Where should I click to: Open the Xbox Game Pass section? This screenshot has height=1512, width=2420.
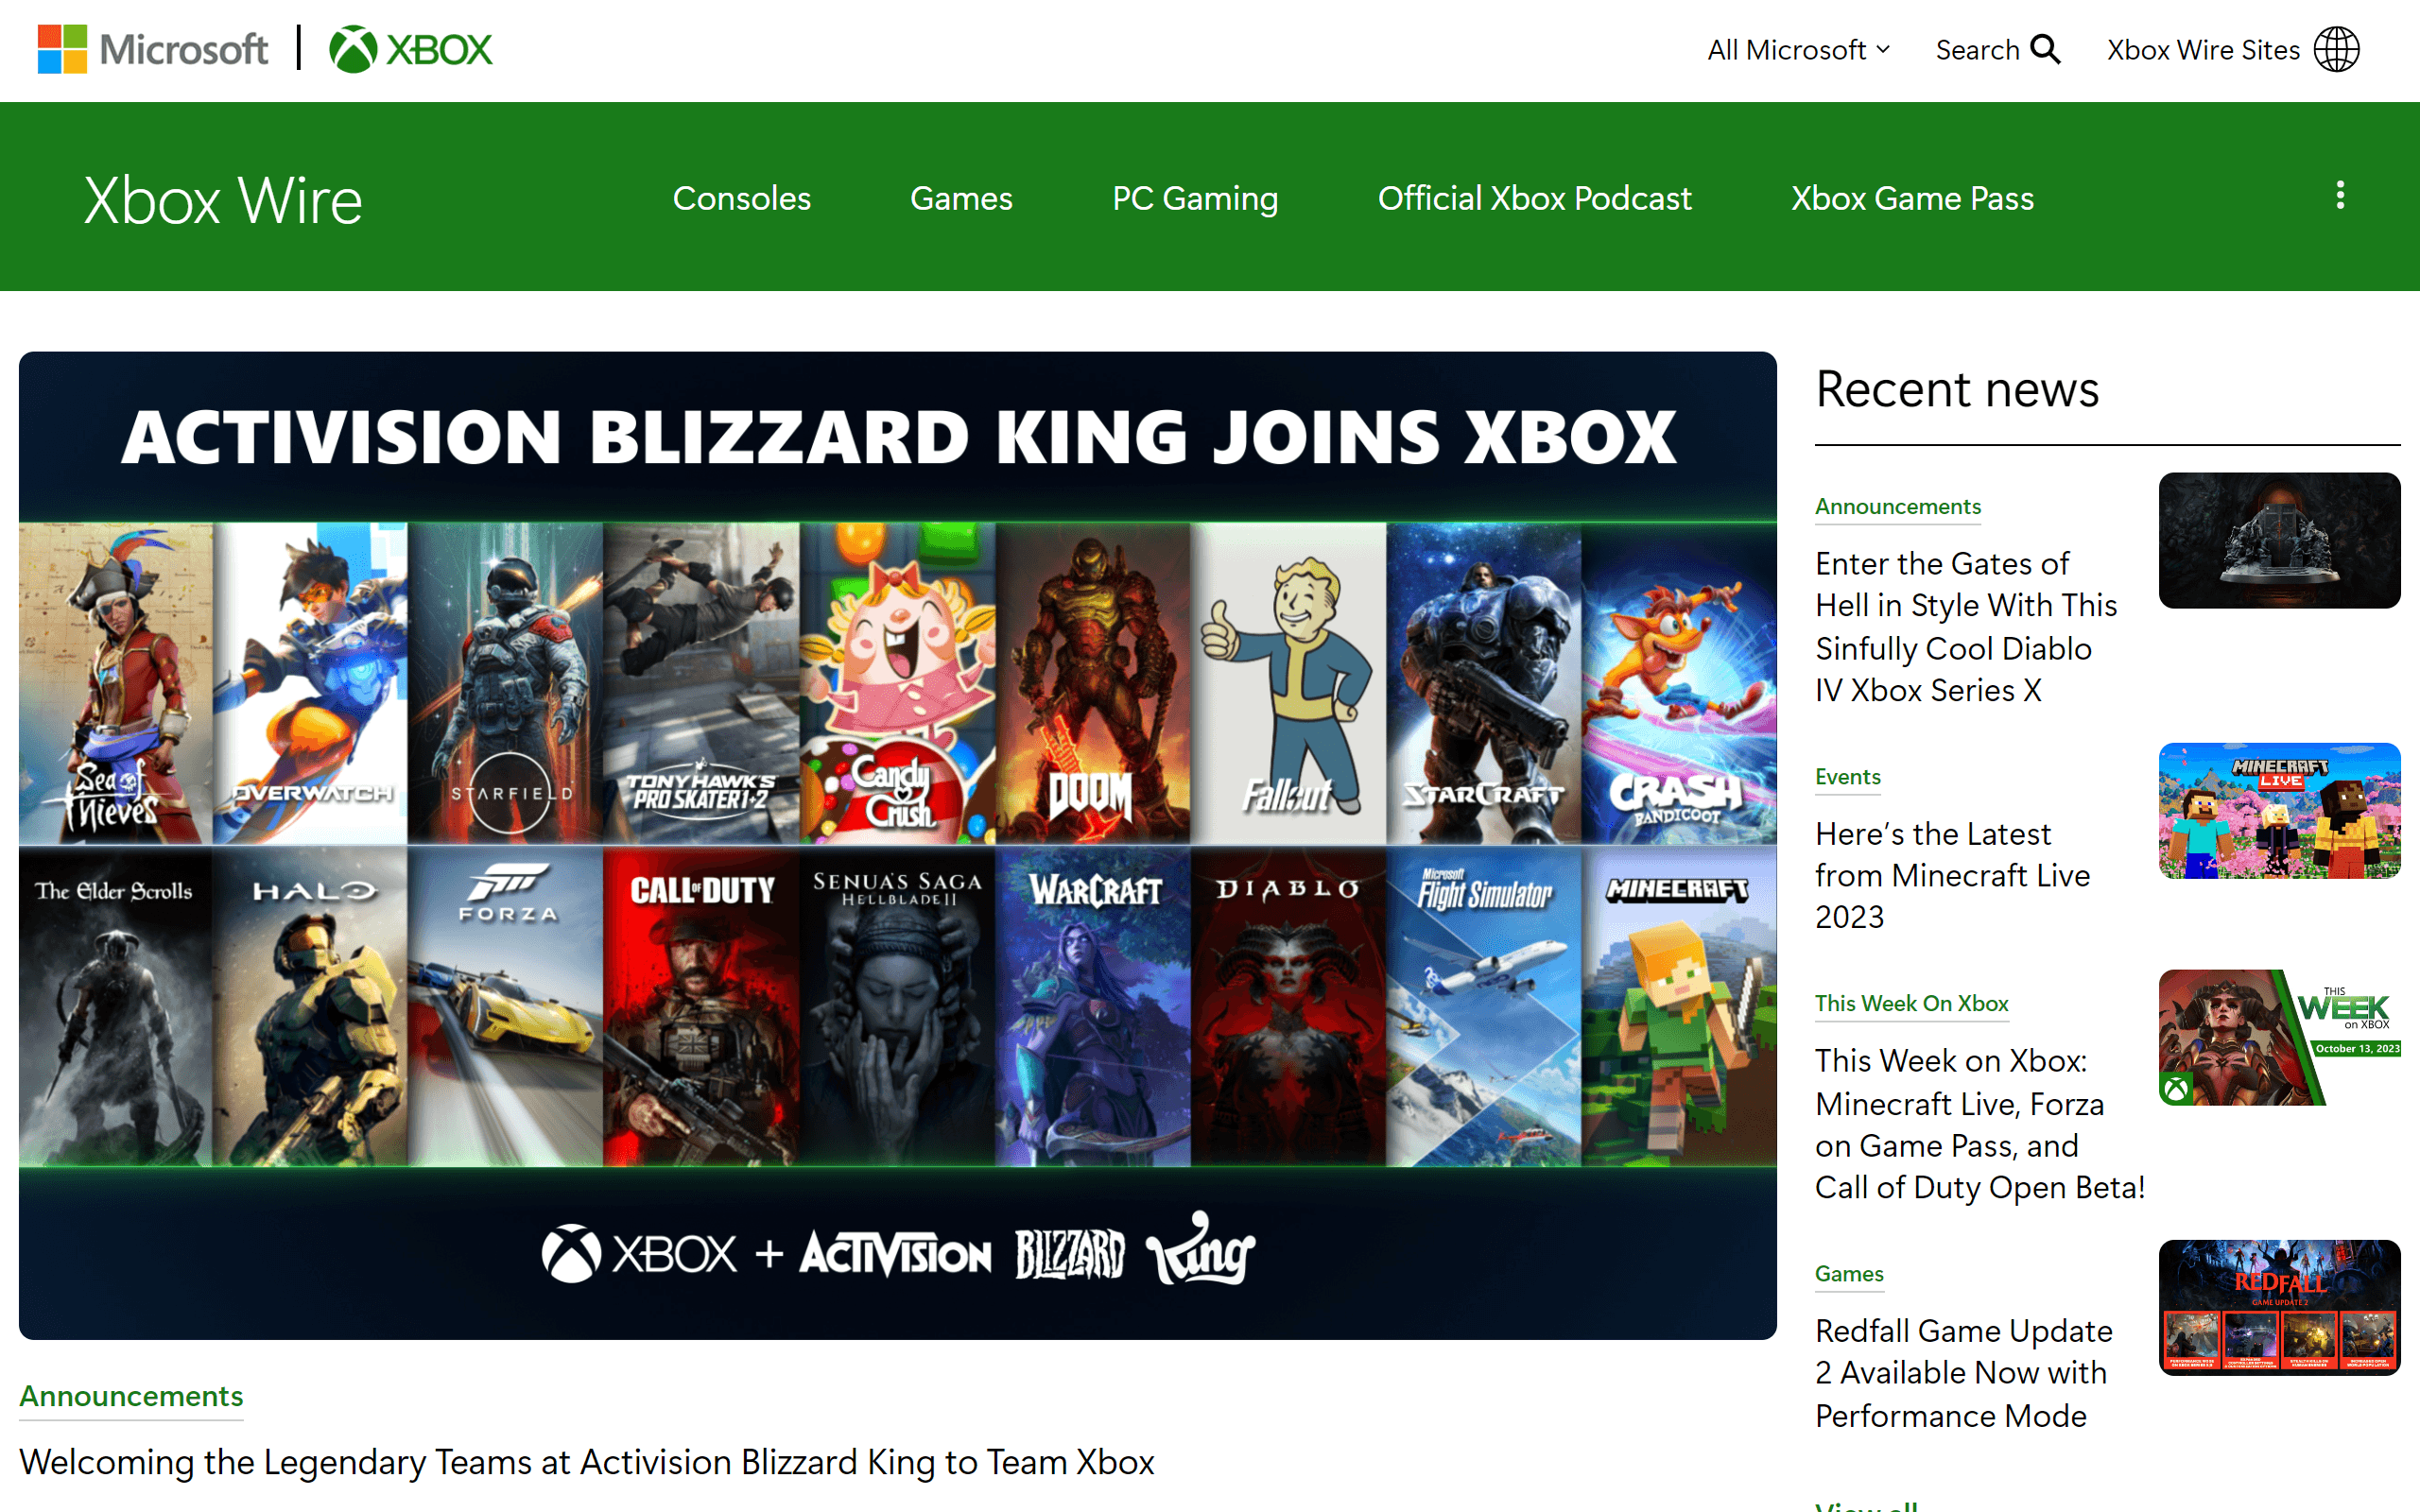click(x=1912, y=198)
